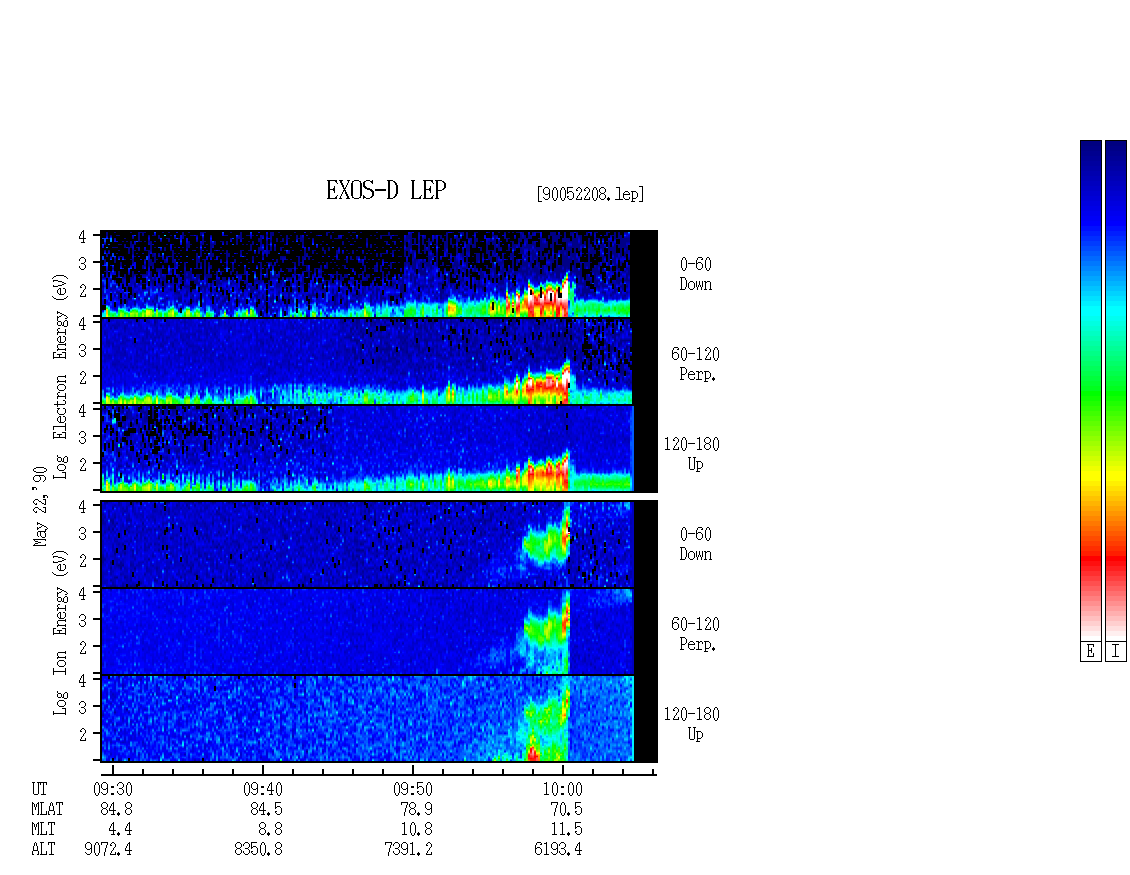Select the boxed I label under color bar
The height and width of the screenshot is (875, 1130).
click(1116, 652)
